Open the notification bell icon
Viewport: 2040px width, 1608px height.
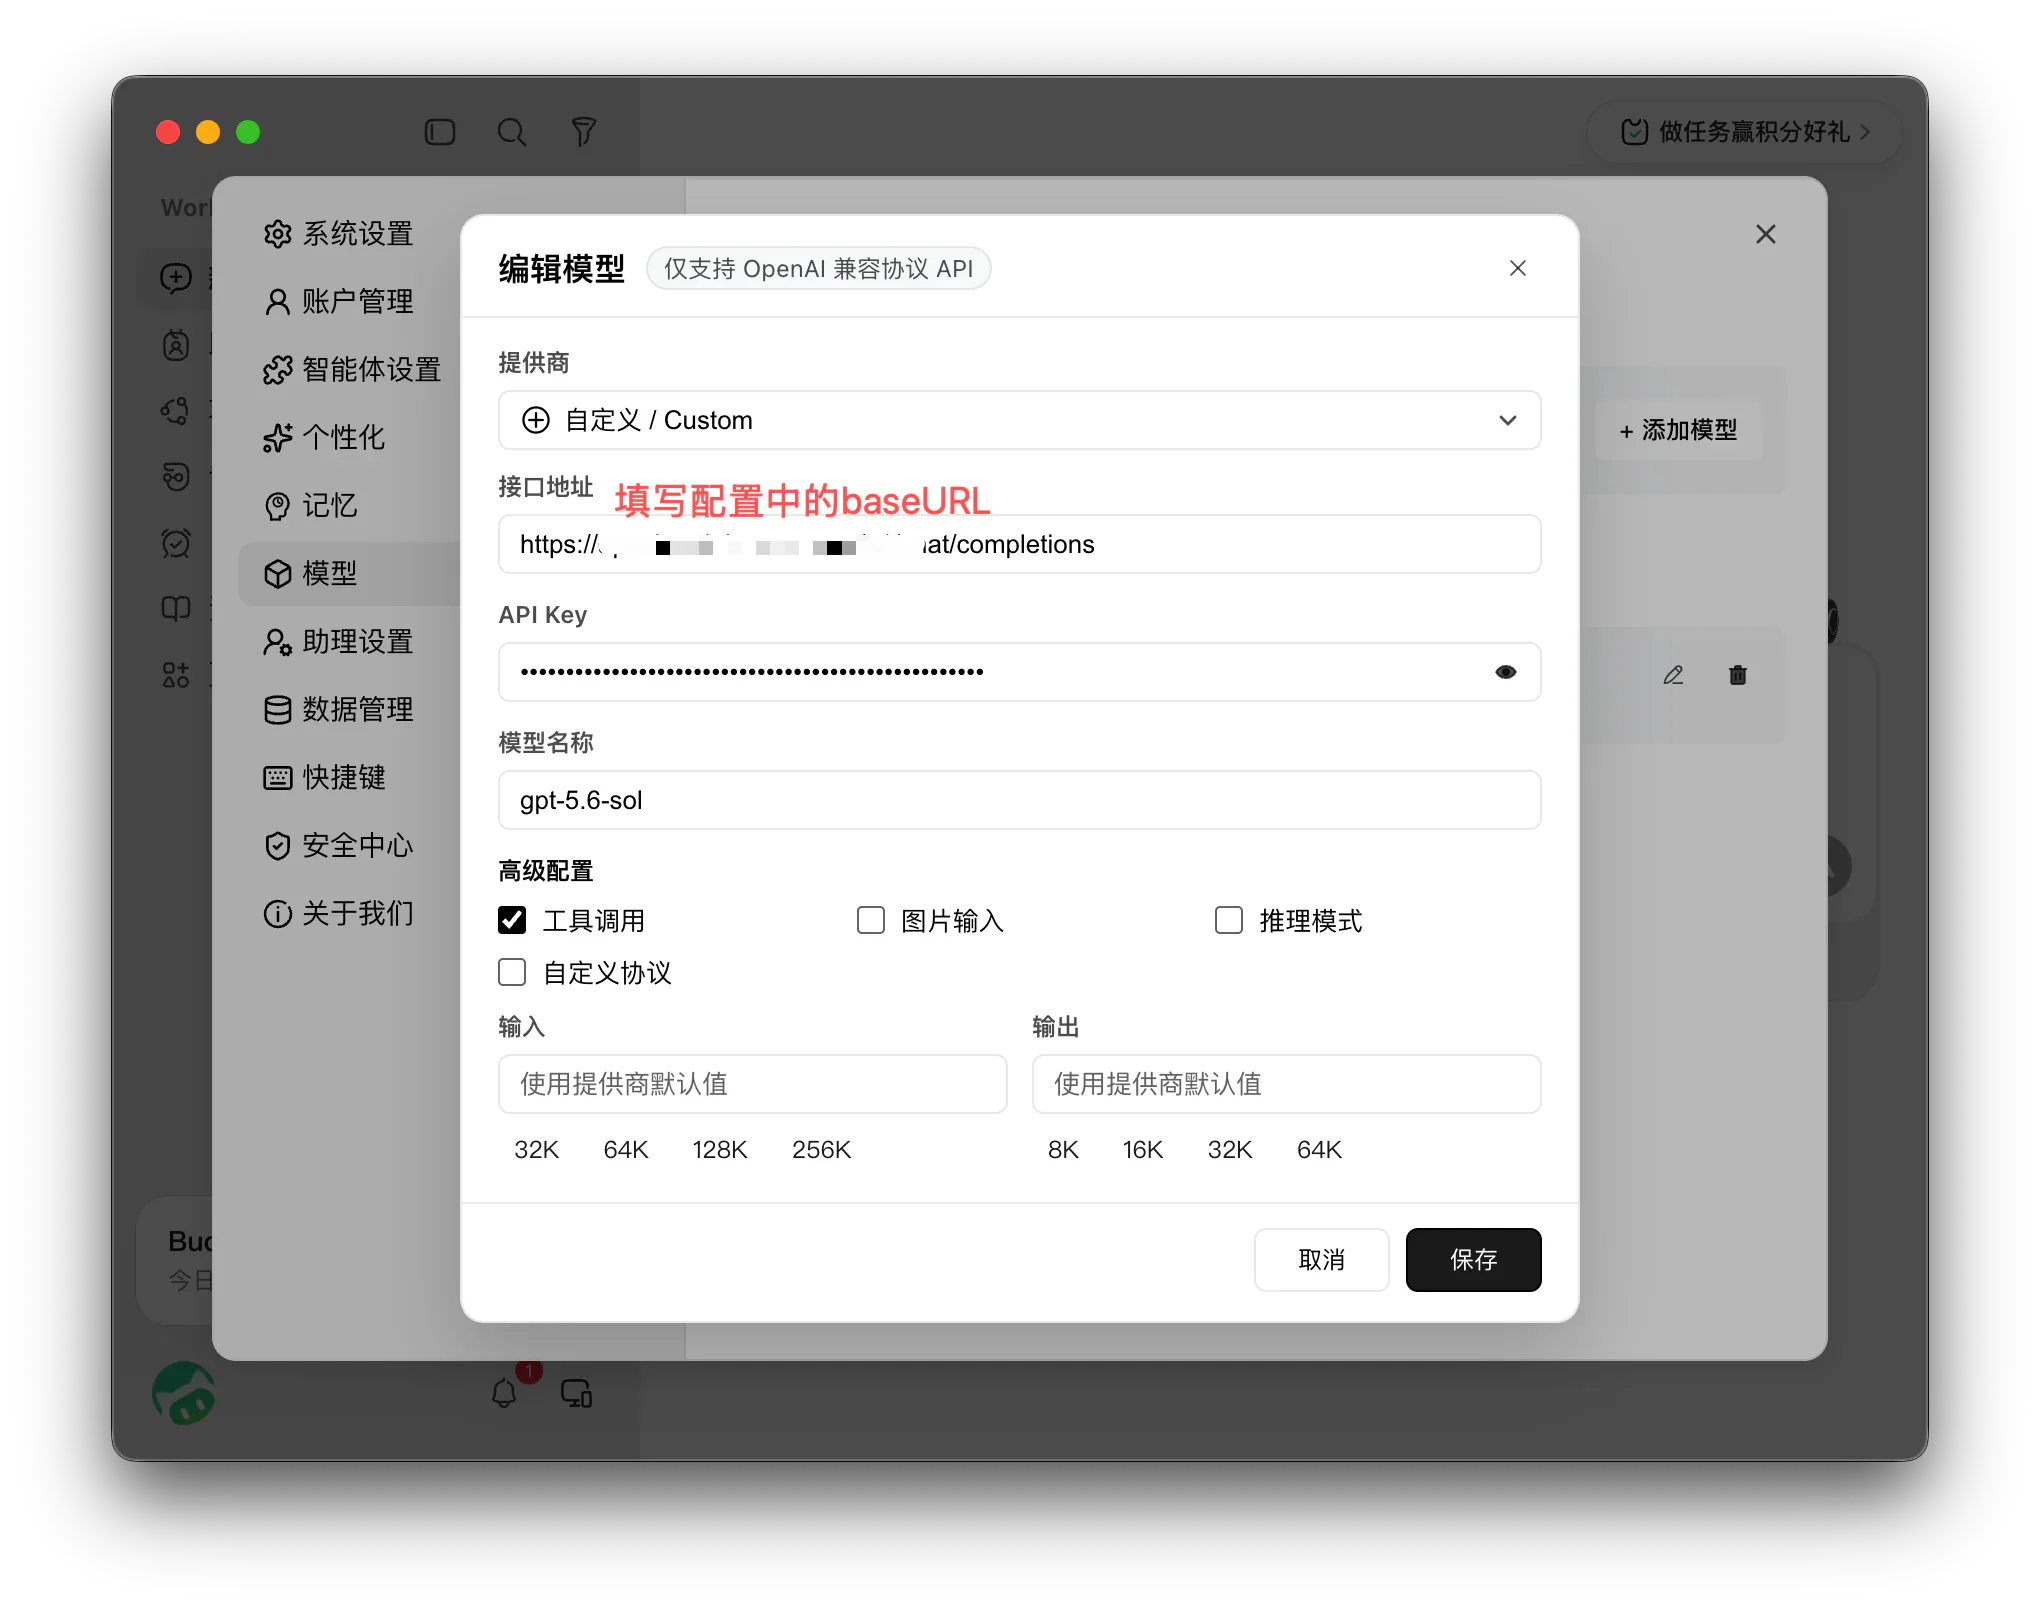[504, 1393]
